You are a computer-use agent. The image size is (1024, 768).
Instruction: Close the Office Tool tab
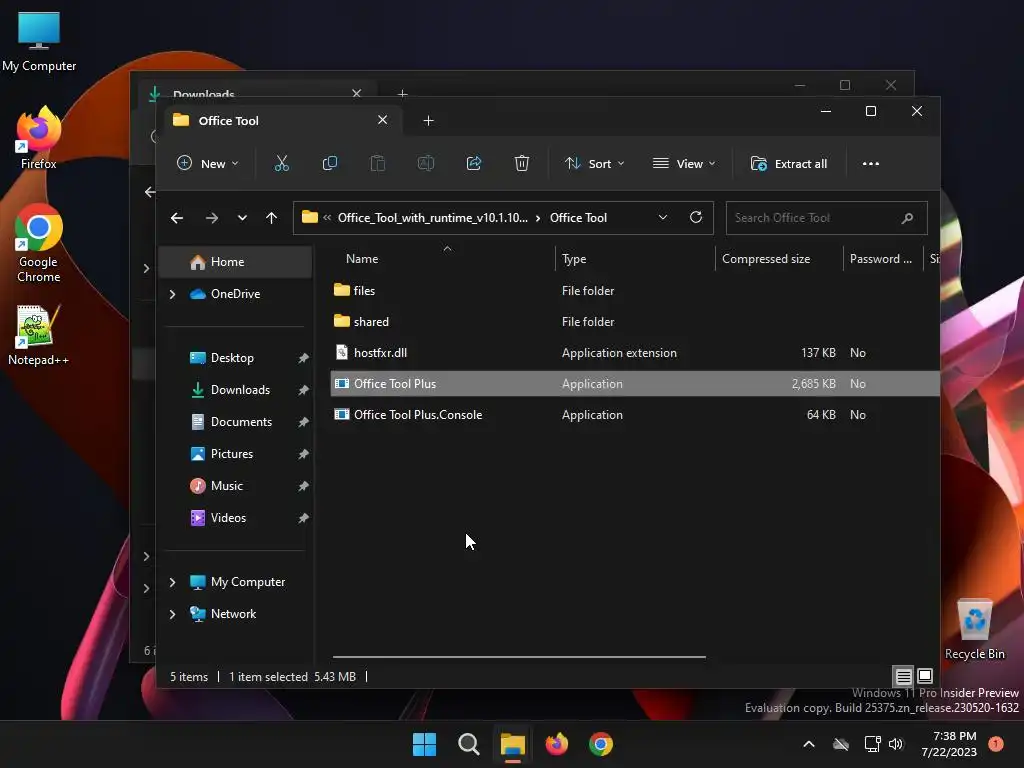(x=383, y=120)
